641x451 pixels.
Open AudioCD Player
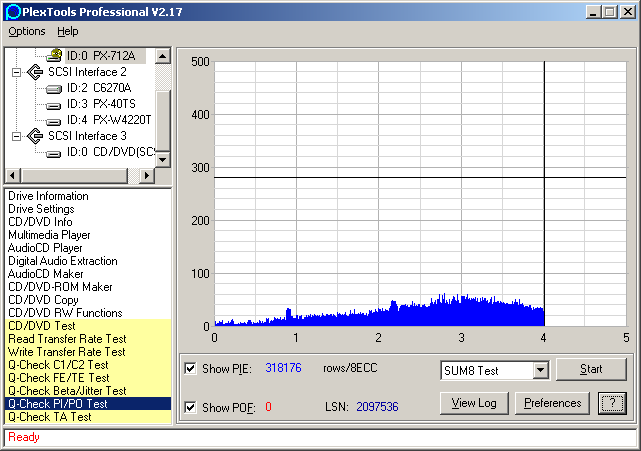(45, 248)
